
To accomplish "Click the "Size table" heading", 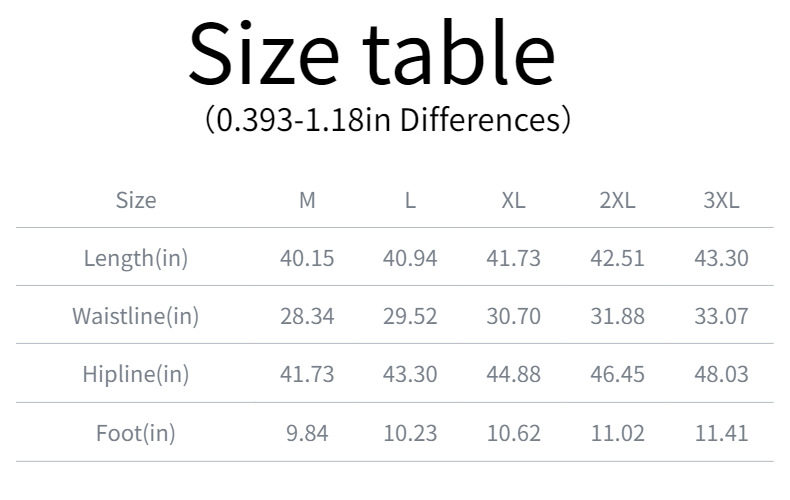I will pos(371,54).
